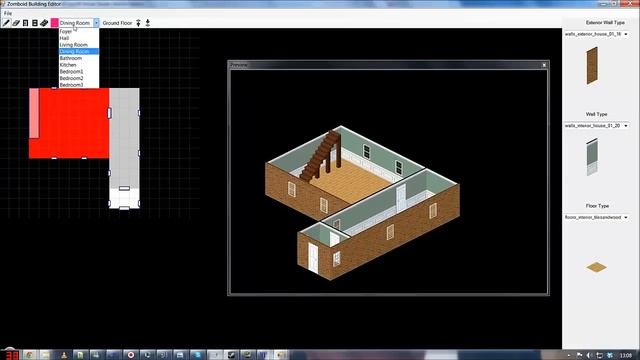Screen dimensions: 640x360
Task: Click the interior wall preview tile
Action: [x=592, y=157]
